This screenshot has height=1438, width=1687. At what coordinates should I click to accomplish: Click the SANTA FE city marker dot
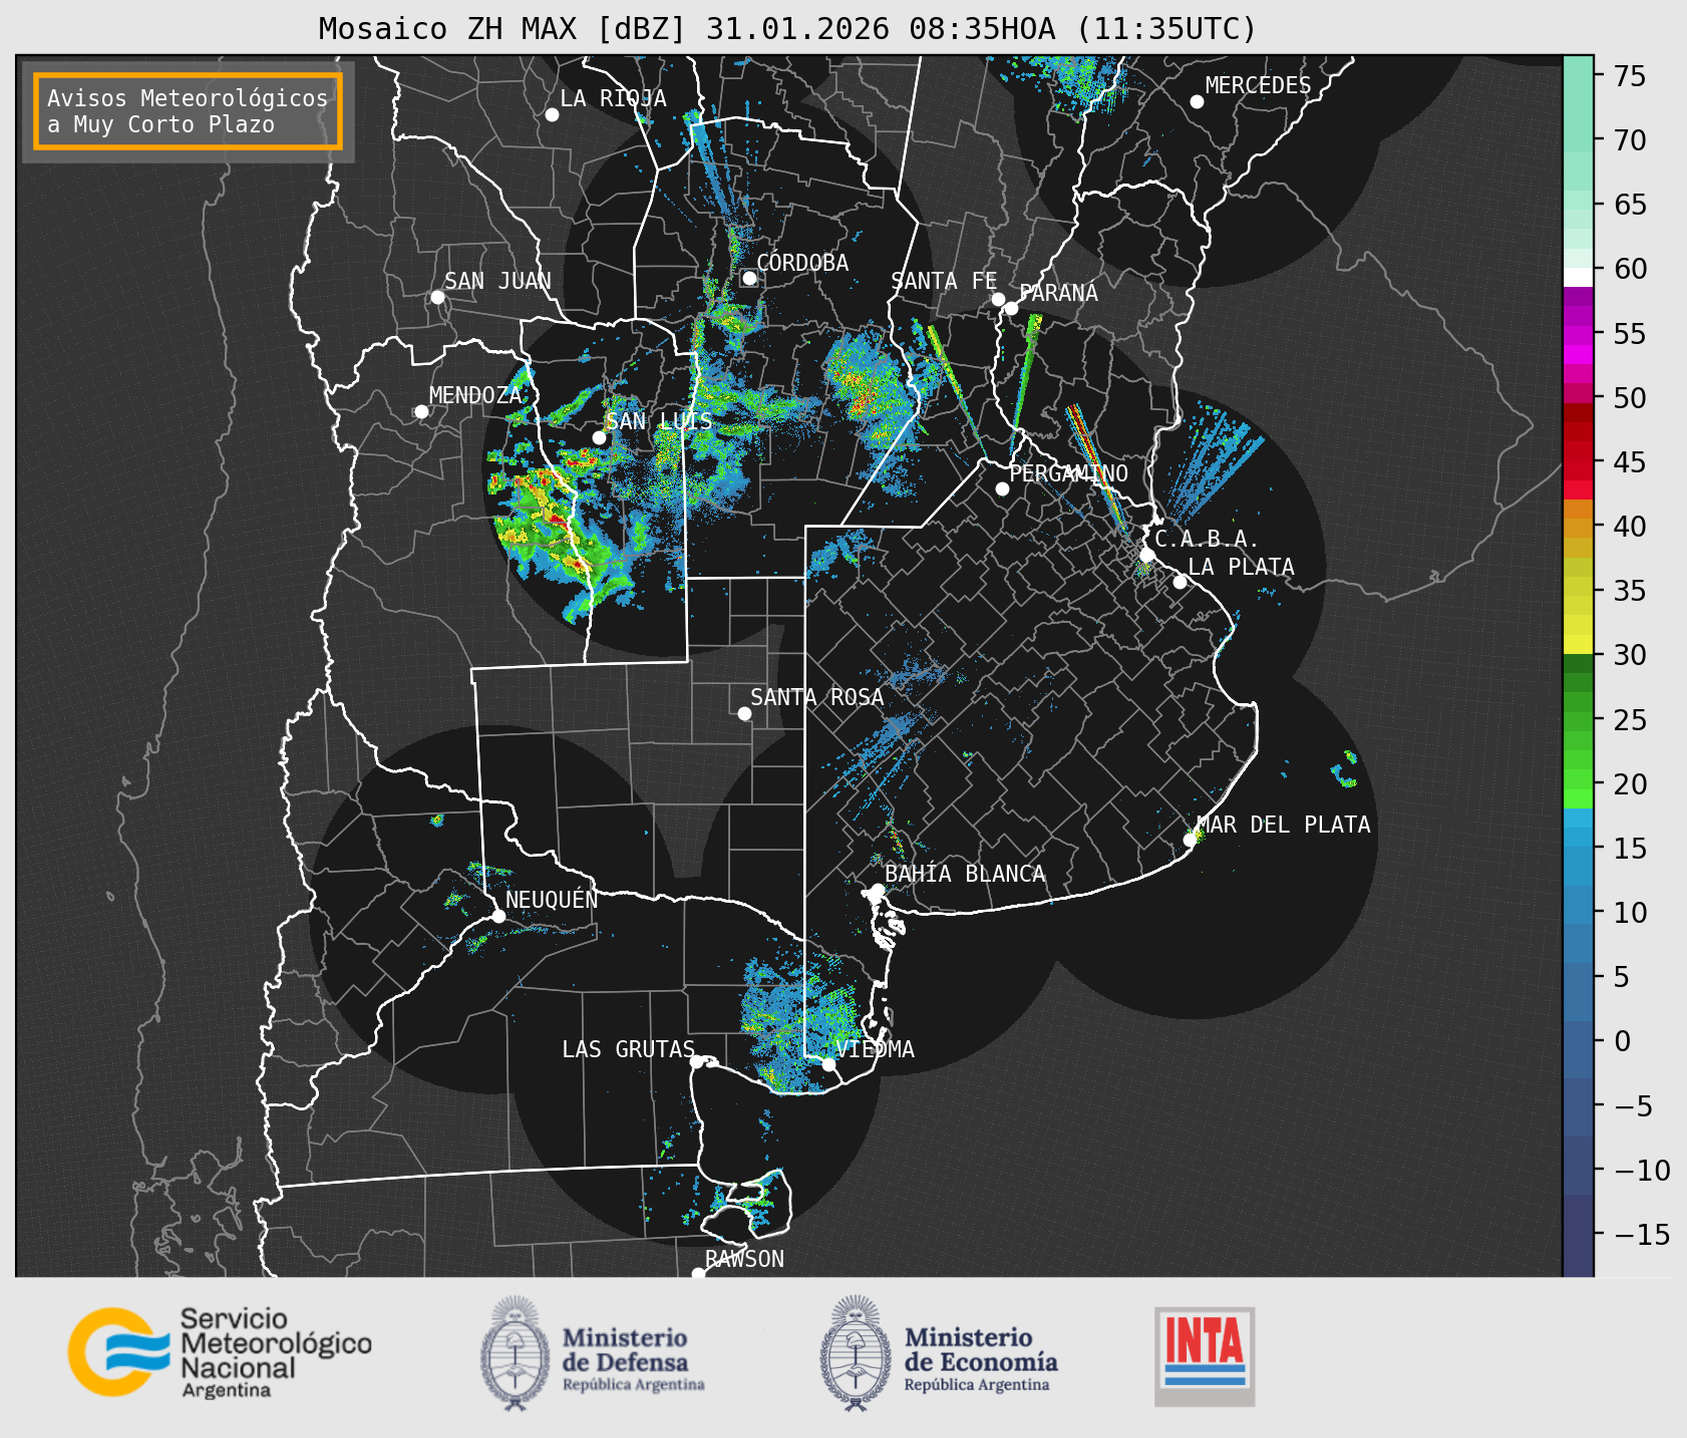998,299
